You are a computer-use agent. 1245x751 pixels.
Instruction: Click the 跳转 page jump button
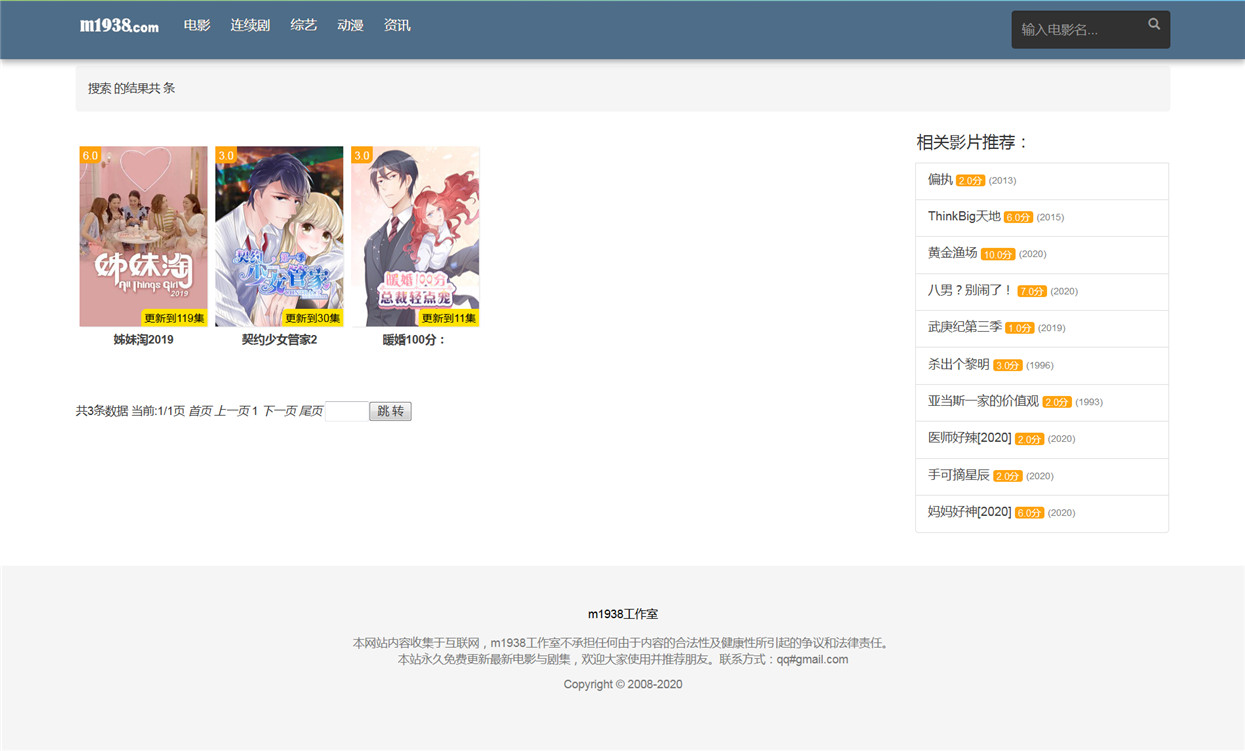[390, 411]
